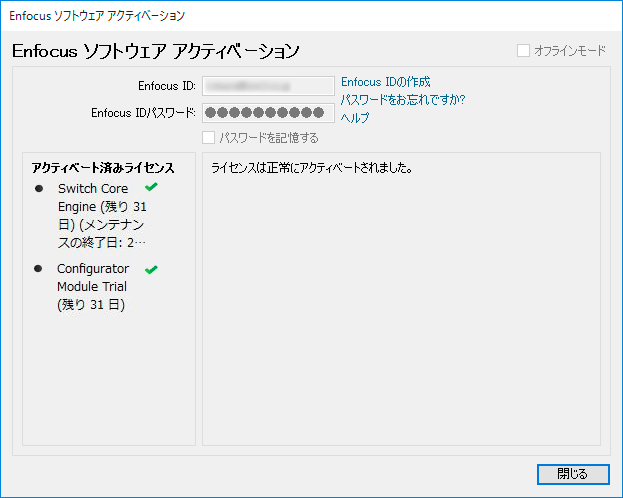Select the Switch Core Engine license entry
This screenshot has width=623, height=498.
click(x=102, y=215)
